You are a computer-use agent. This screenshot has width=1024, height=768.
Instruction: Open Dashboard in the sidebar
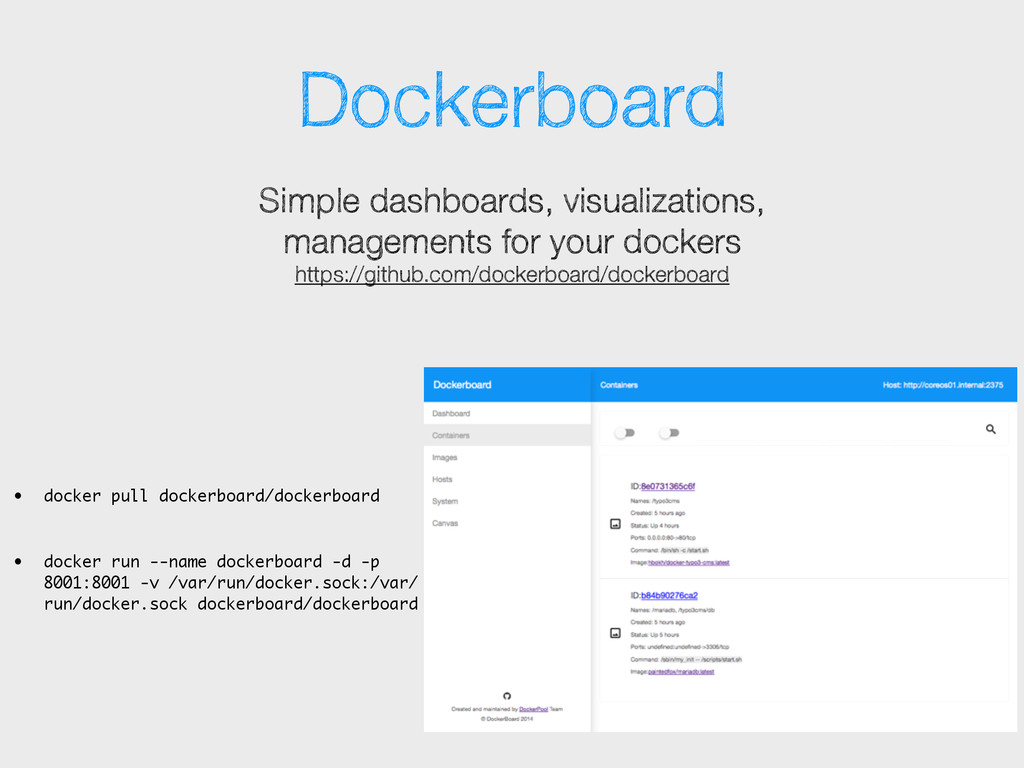pyautogui.click(x=507, y=413)
